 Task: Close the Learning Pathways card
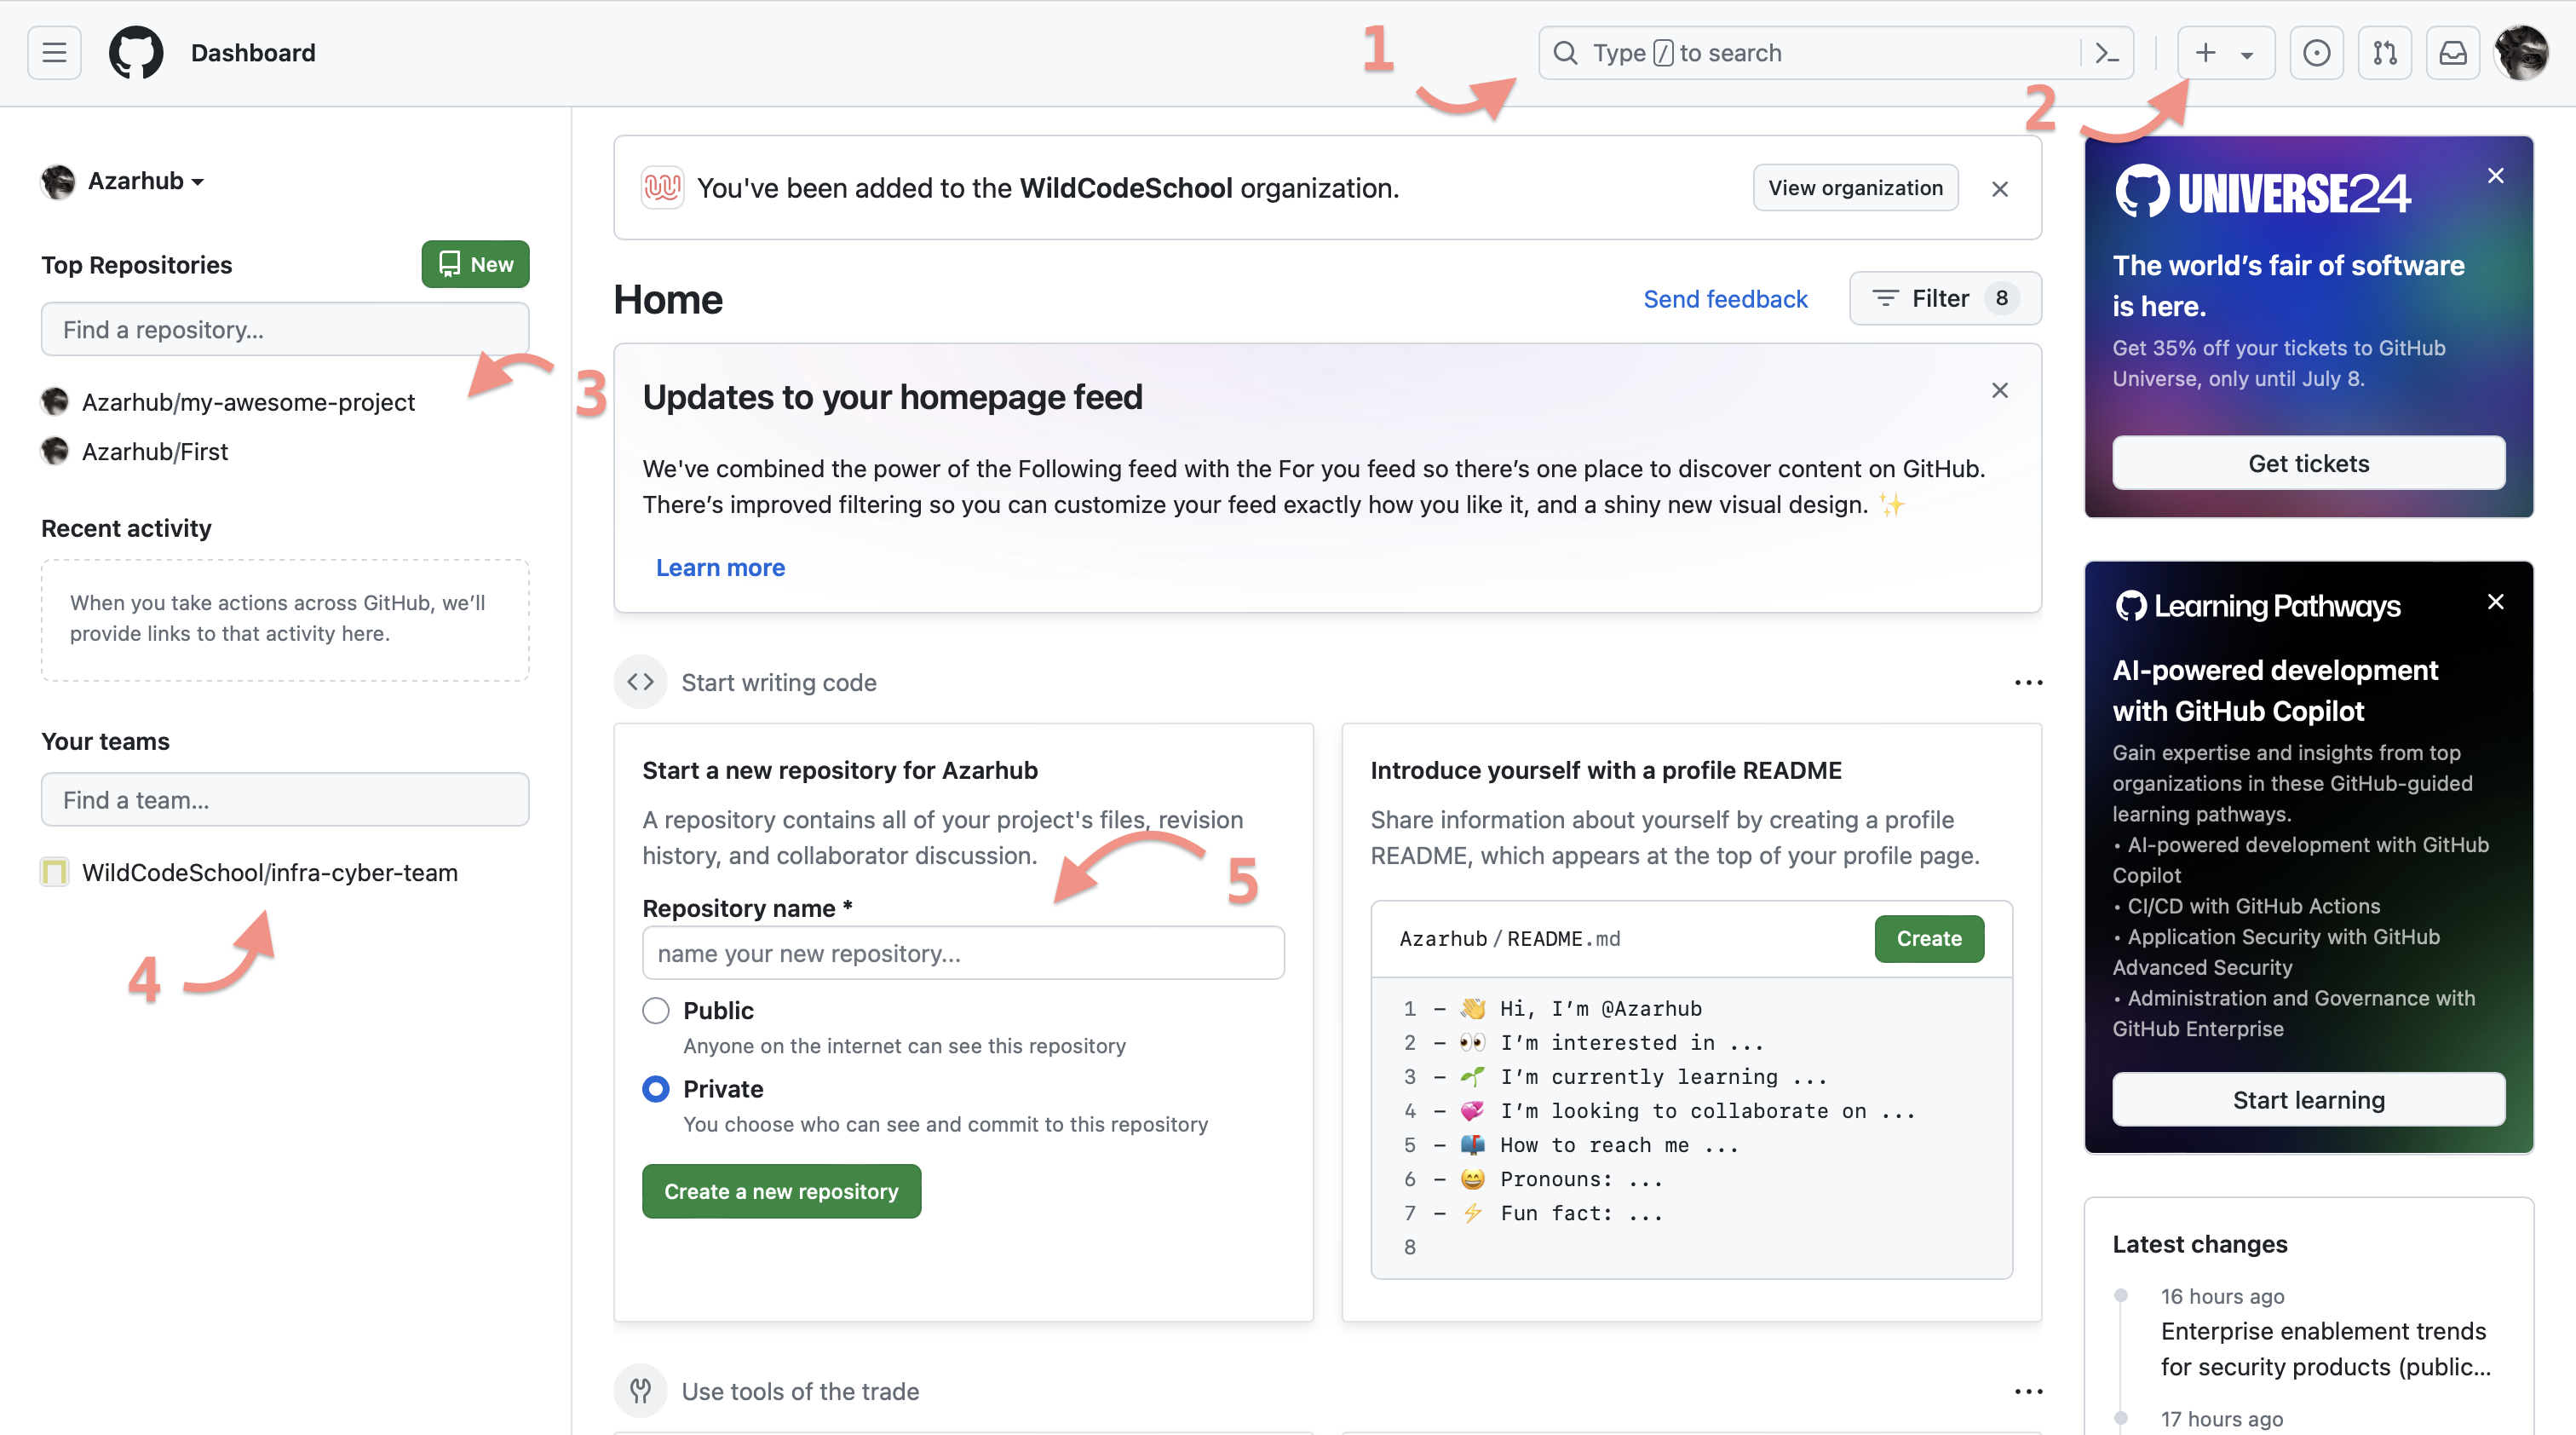coord(2496,602)
